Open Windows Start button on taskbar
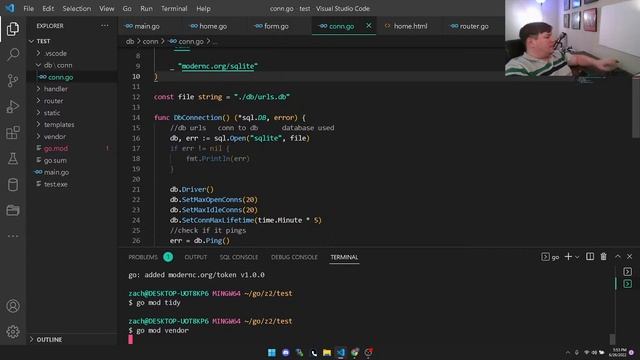 tap(271, 352)
